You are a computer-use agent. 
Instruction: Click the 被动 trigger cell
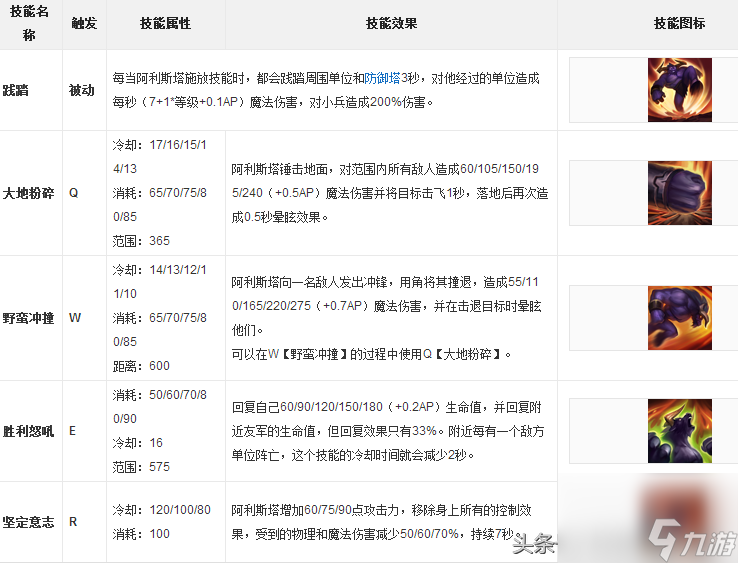(82, 90)
